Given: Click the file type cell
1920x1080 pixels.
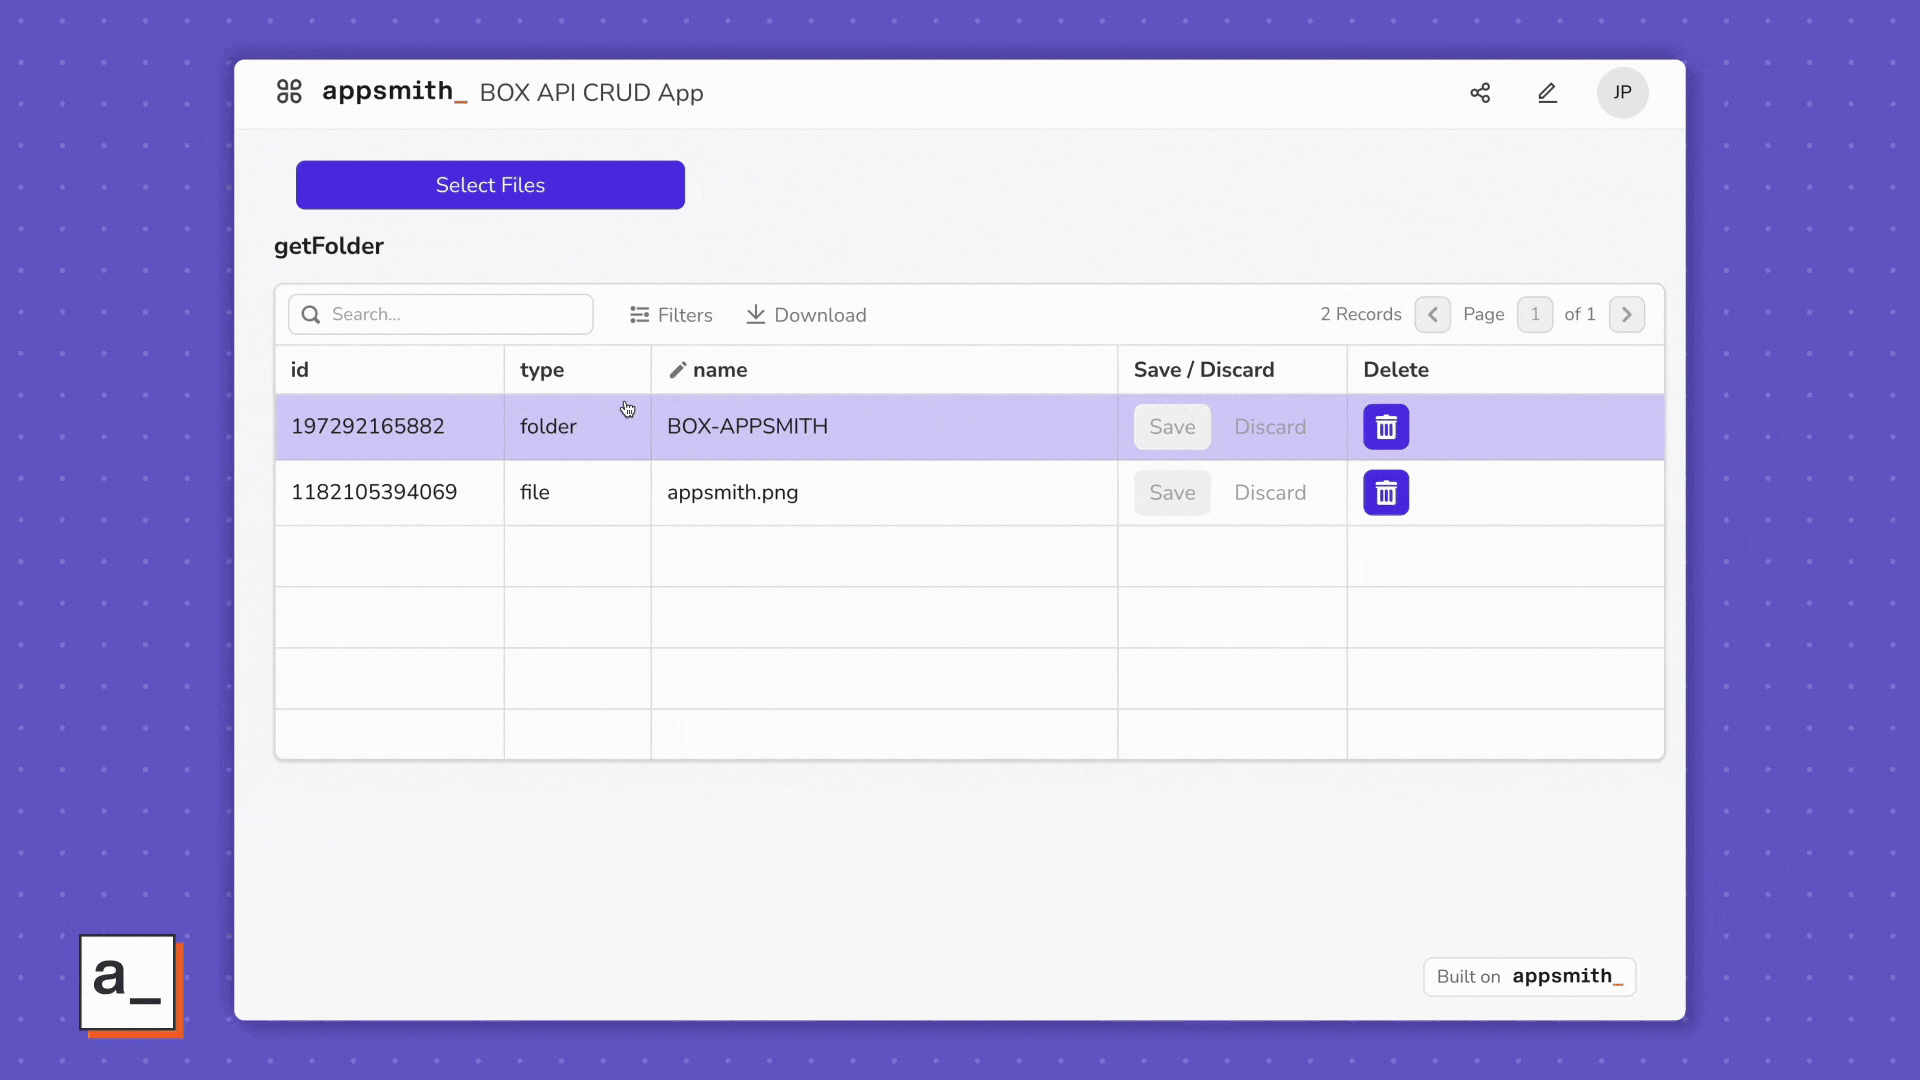Looking at the screenshot, I should coord(578,493).
